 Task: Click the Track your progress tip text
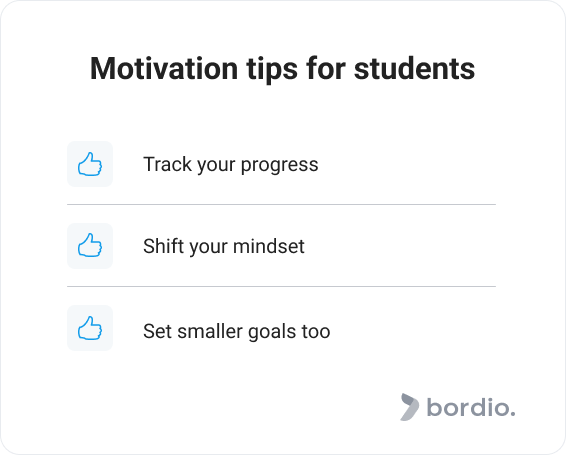[231, 165]
